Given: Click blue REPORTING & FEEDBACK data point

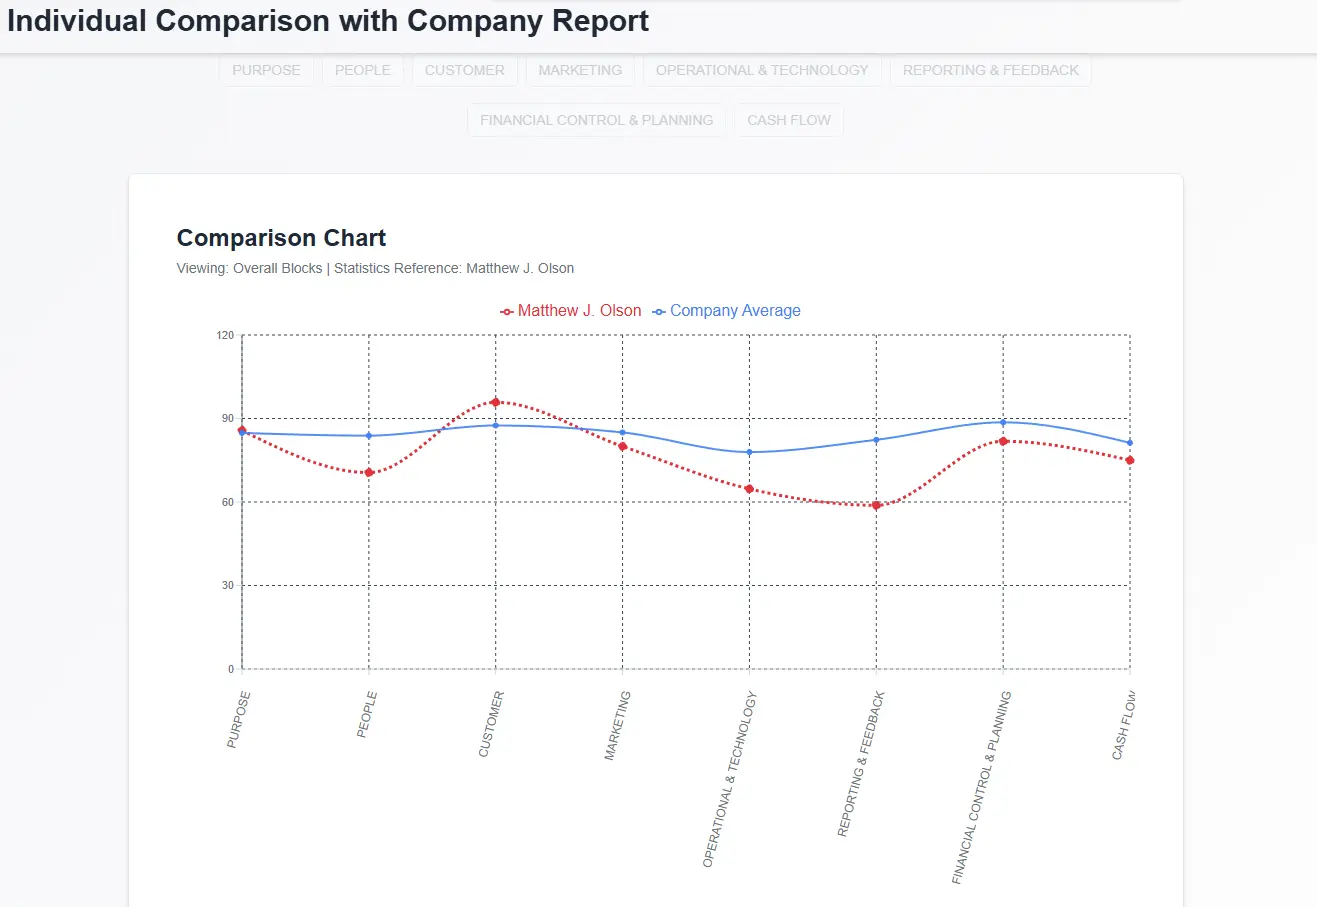Looking at the screenshot, I should click(x=876, y=440).
